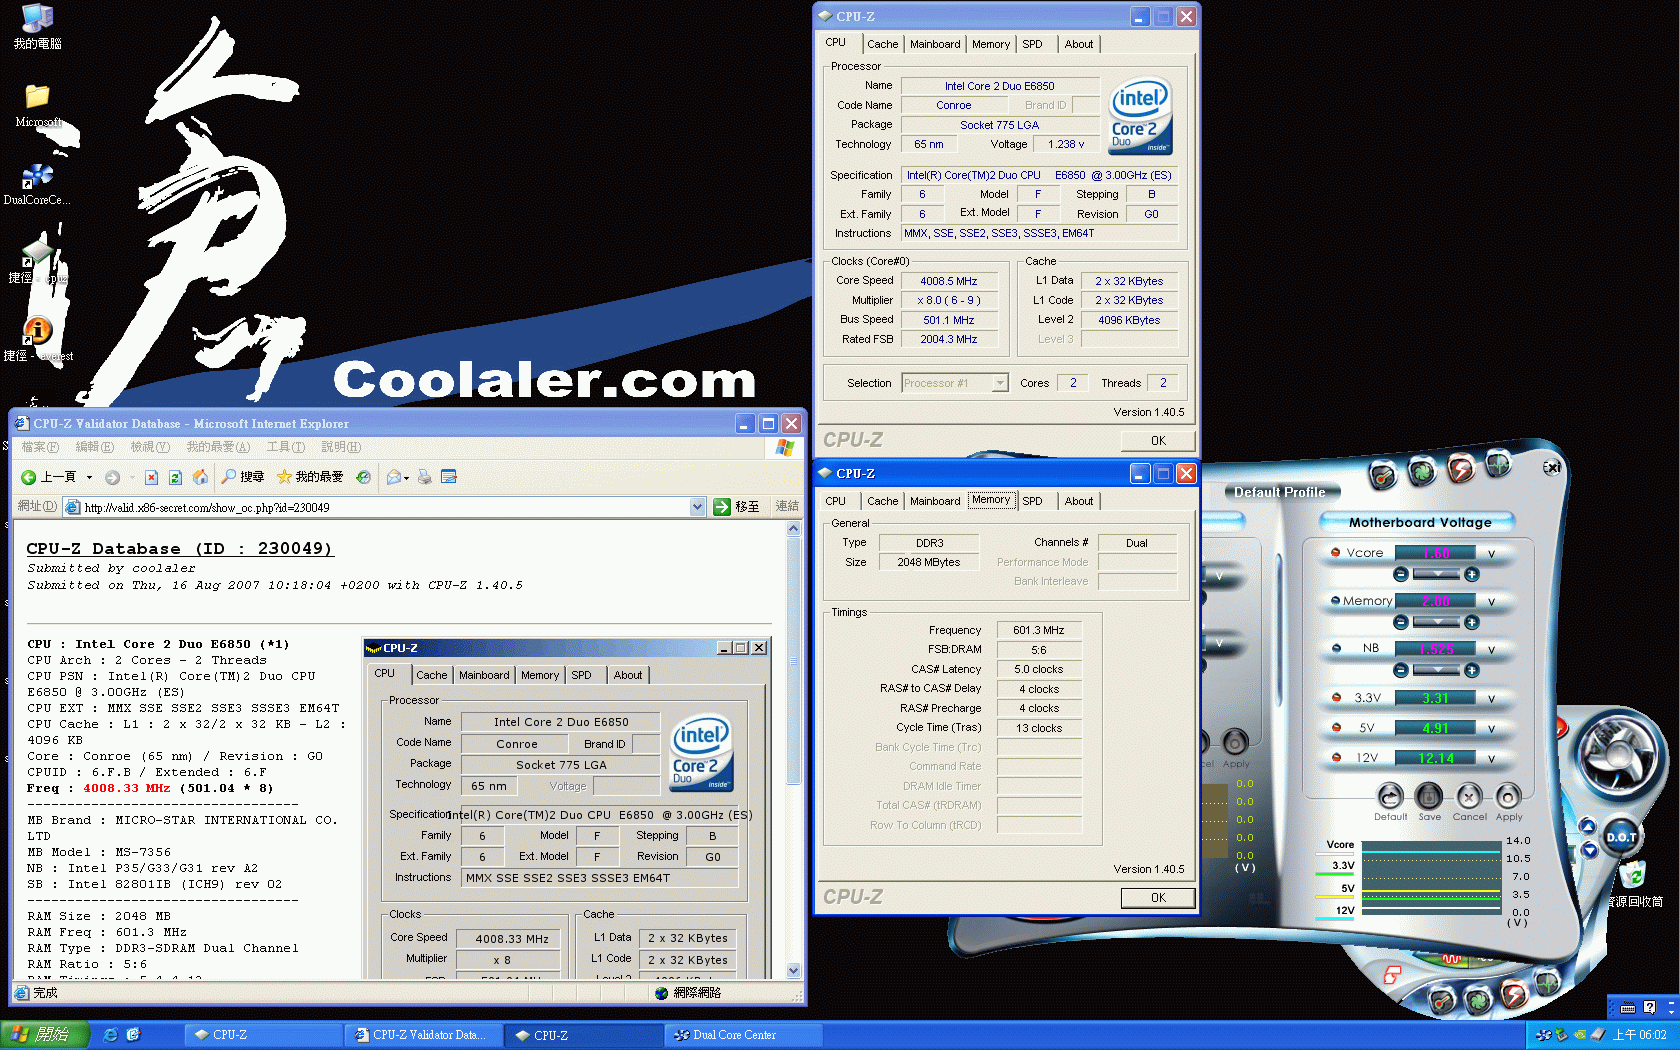Image resolution: width=1680 pixels, height=1050 pixels.
Task: Click OK in the CPU-Z Memory window
Action: [1158, 898]
